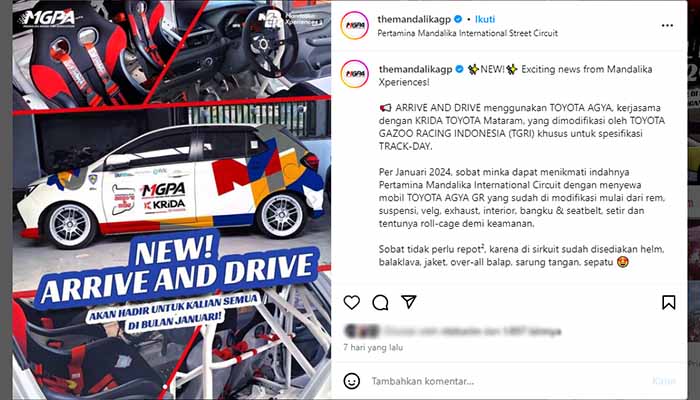
Task: Open themandalikagp username in the caption
Action: click(x=416, y=69)
